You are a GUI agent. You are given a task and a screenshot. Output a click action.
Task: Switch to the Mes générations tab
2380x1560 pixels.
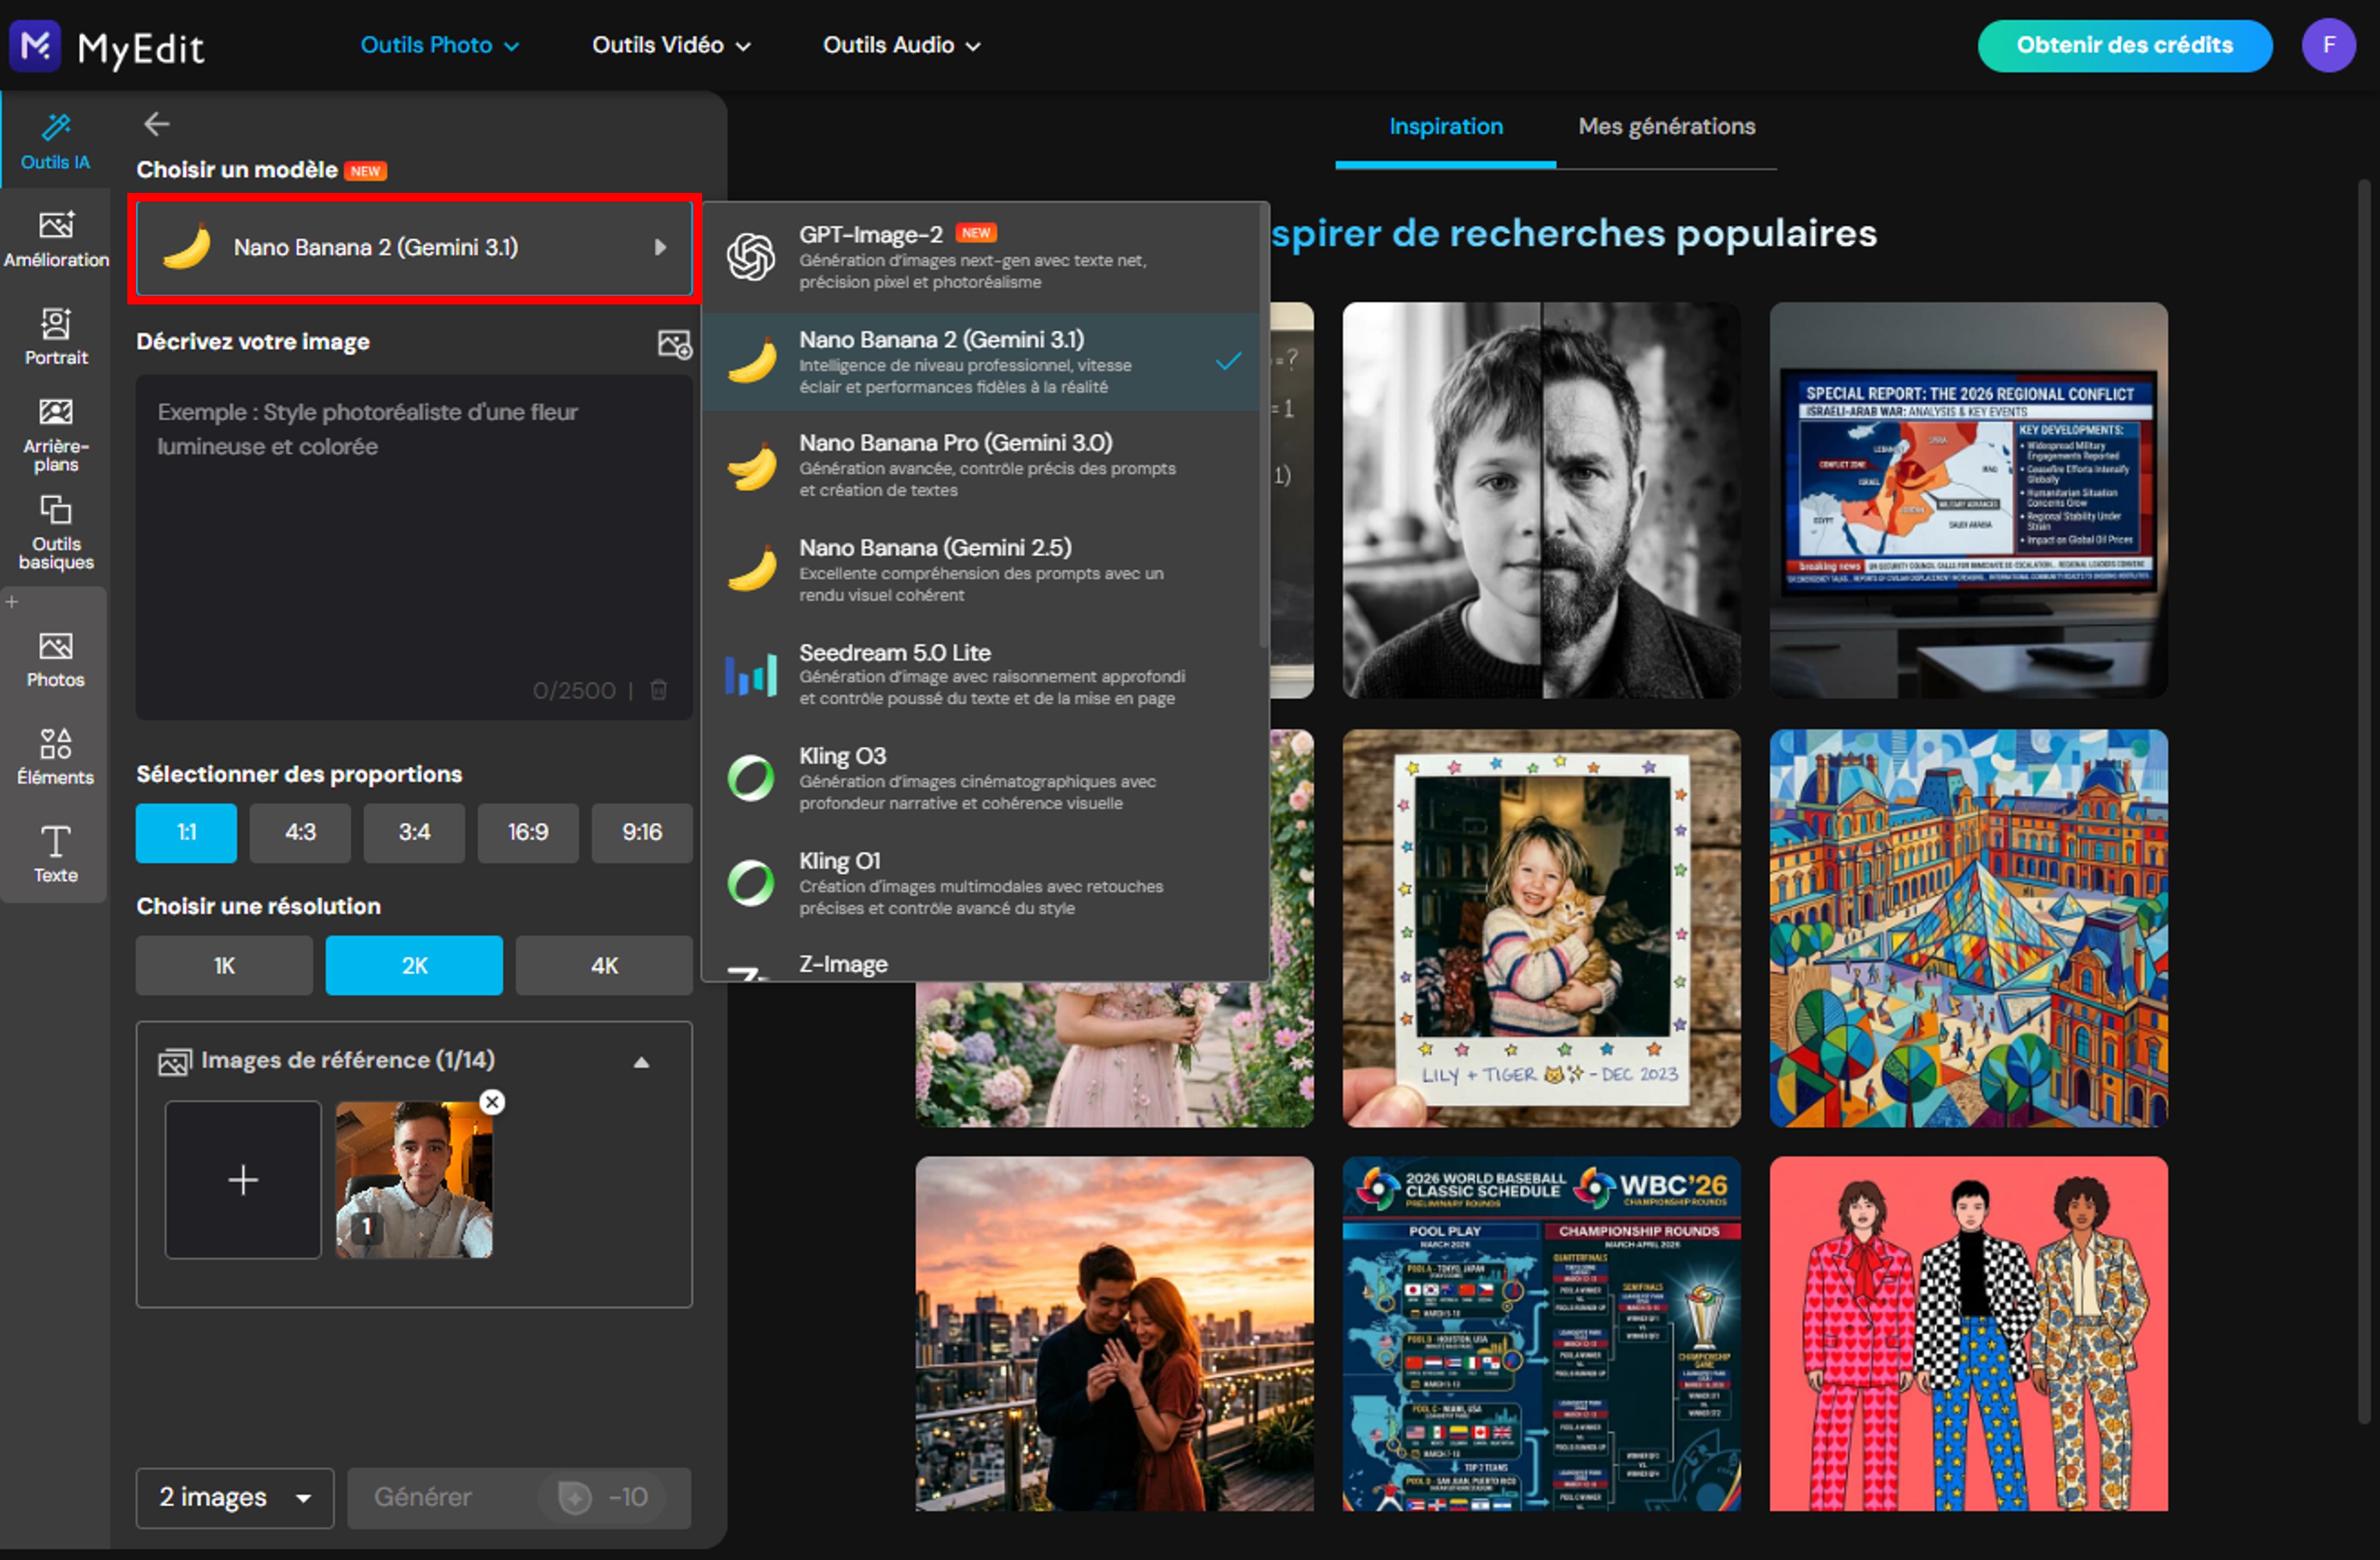click(1666, 127)
